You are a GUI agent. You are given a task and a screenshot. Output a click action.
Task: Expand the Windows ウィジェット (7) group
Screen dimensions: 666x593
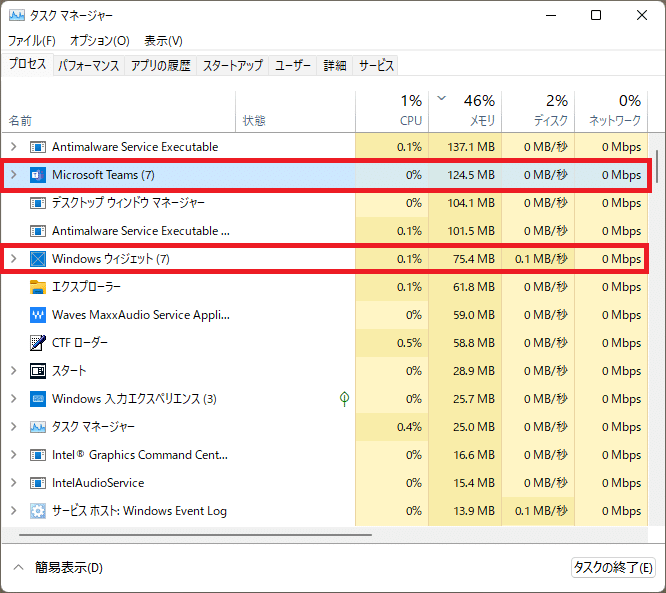(14, 259)
